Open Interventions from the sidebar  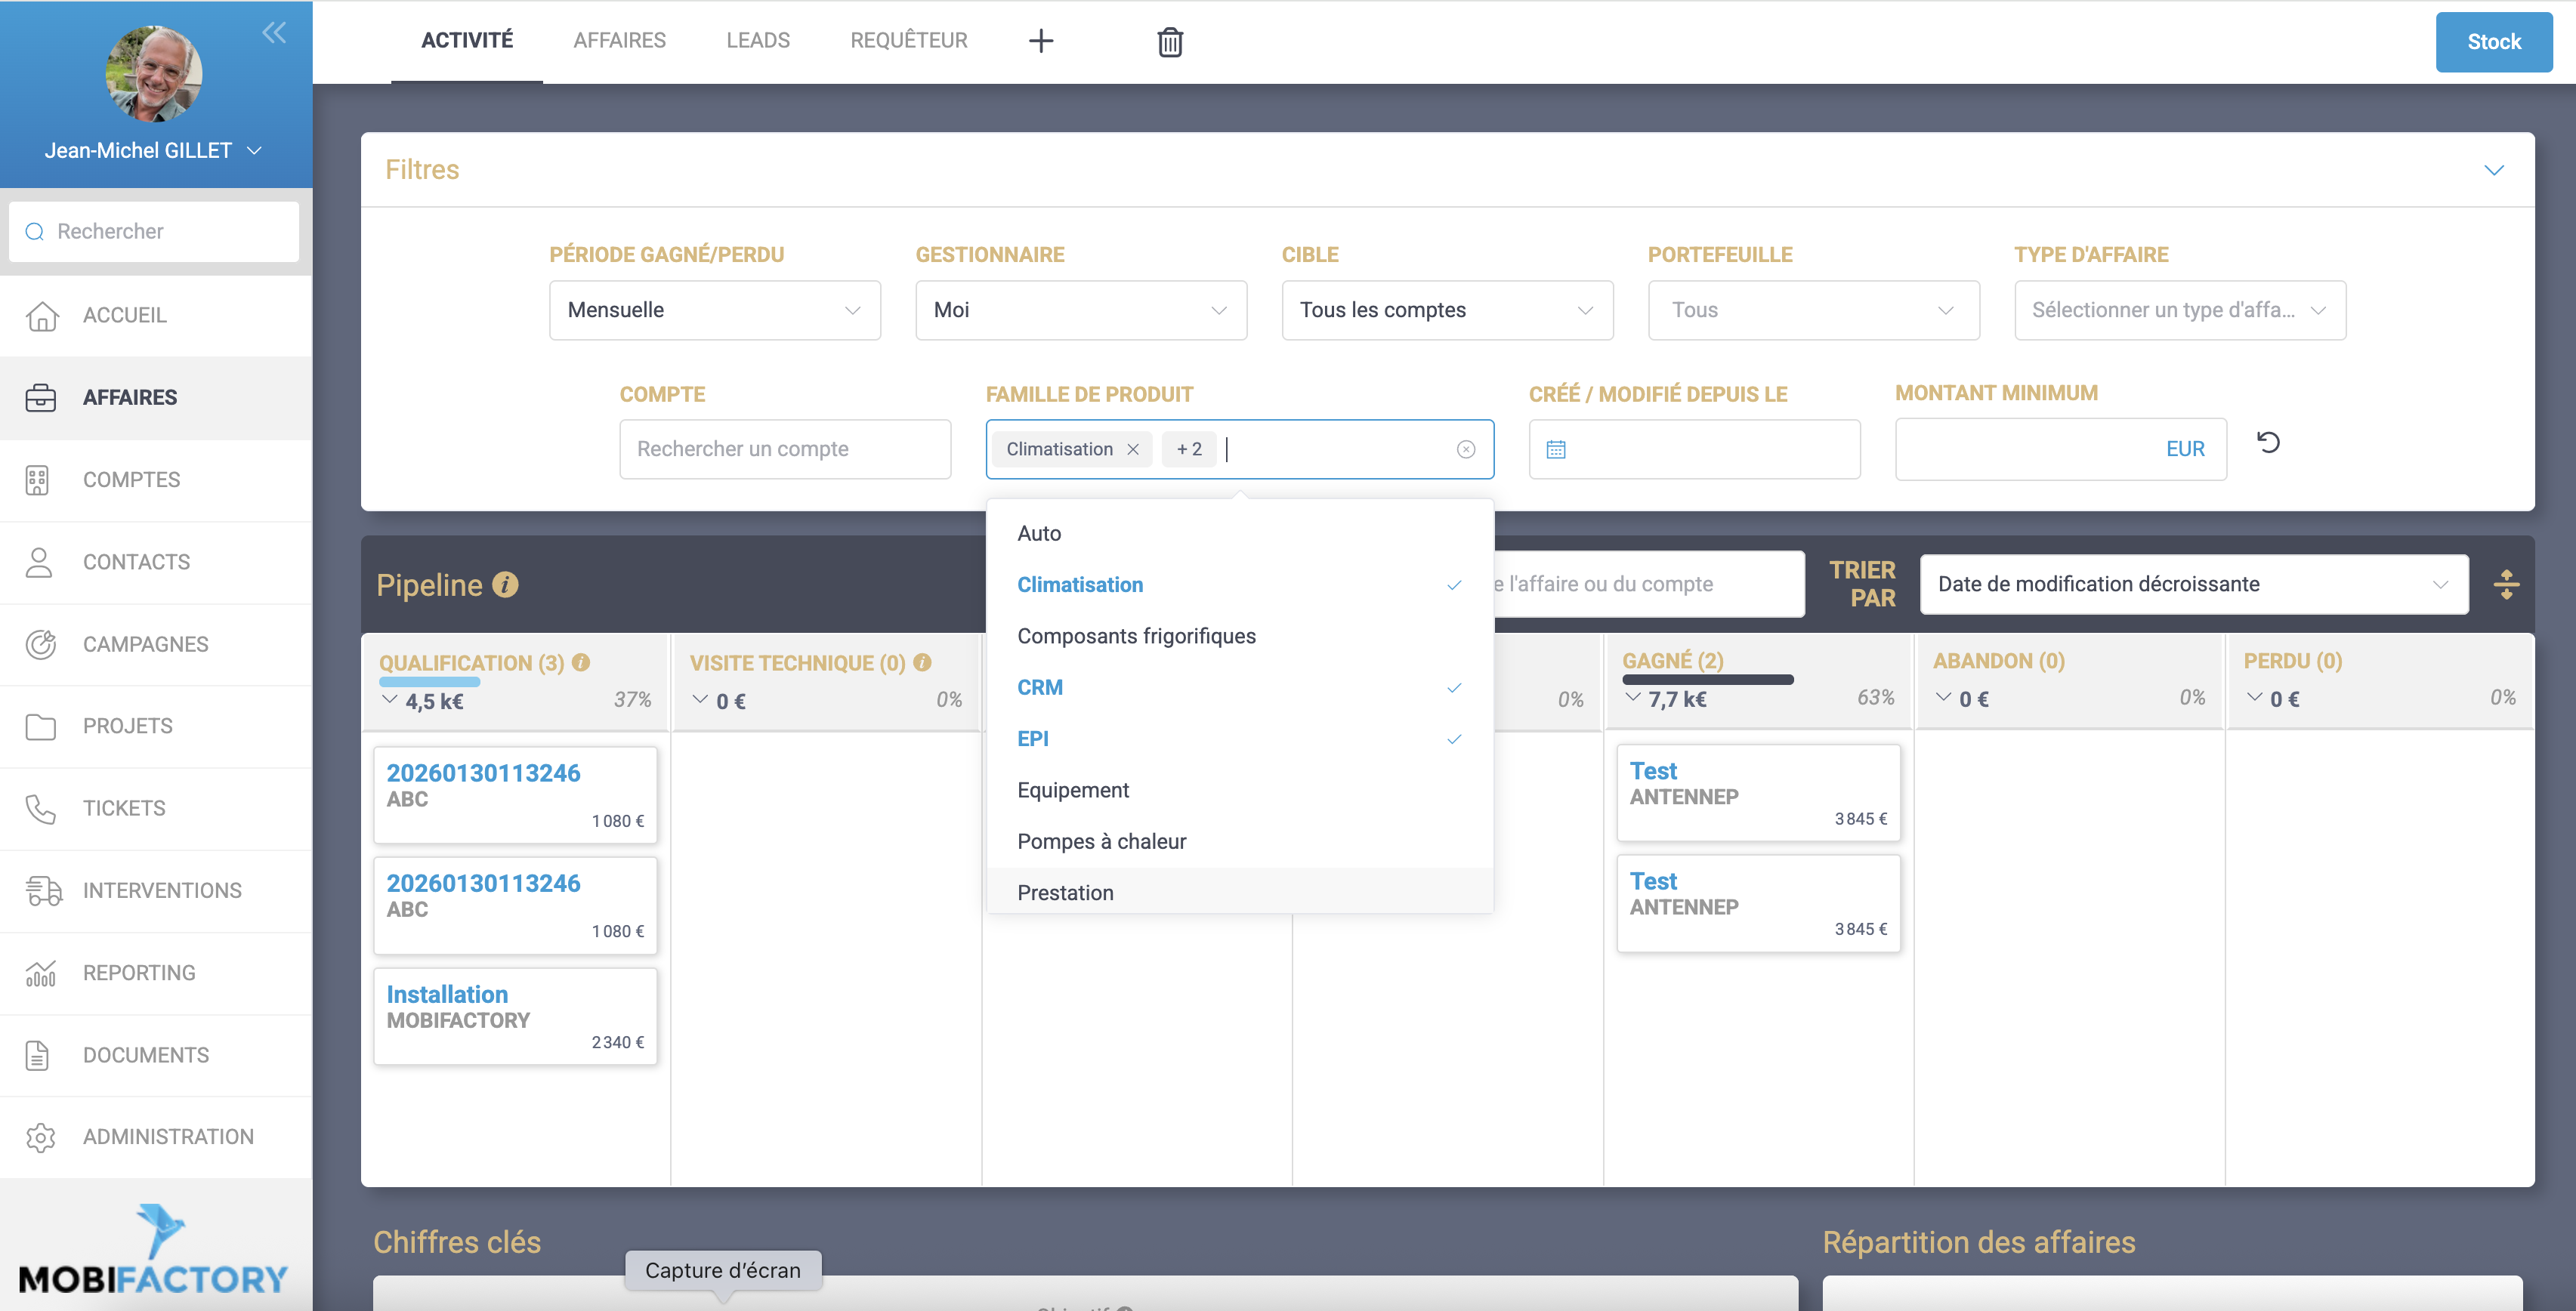(162, 890)
